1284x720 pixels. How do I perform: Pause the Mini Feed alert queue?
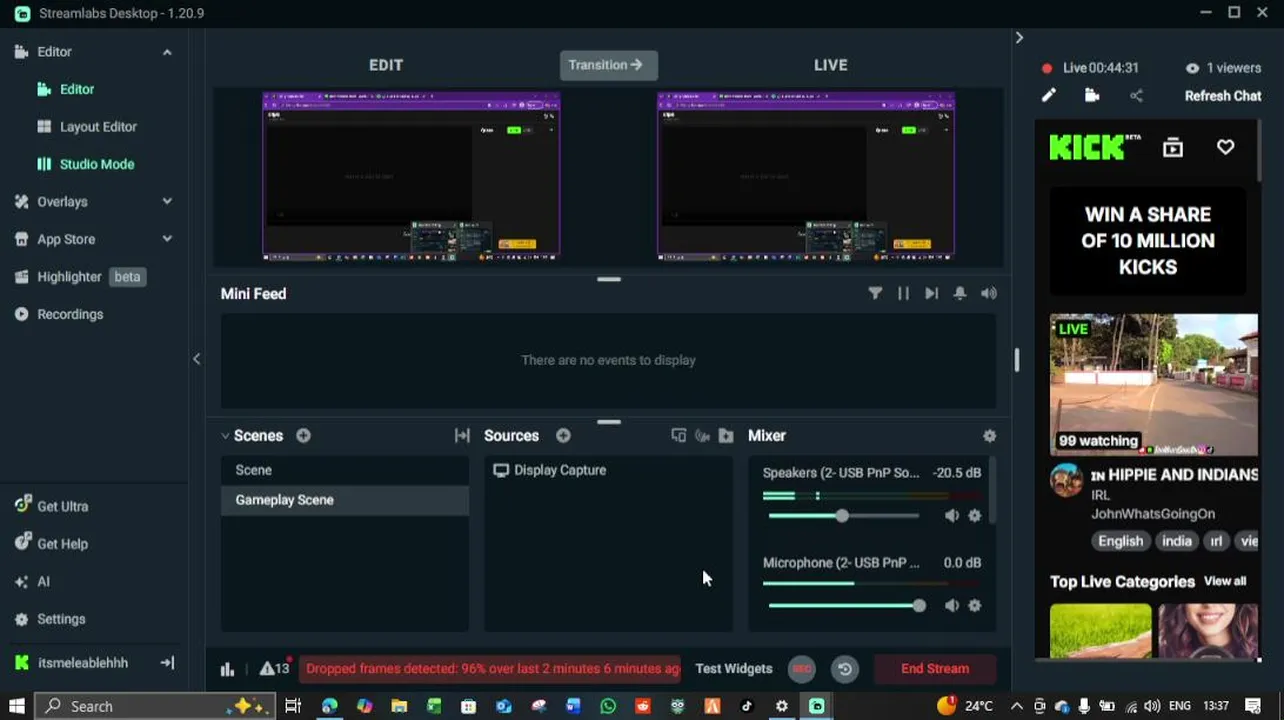pyautogui.click(x=903, y=293)
